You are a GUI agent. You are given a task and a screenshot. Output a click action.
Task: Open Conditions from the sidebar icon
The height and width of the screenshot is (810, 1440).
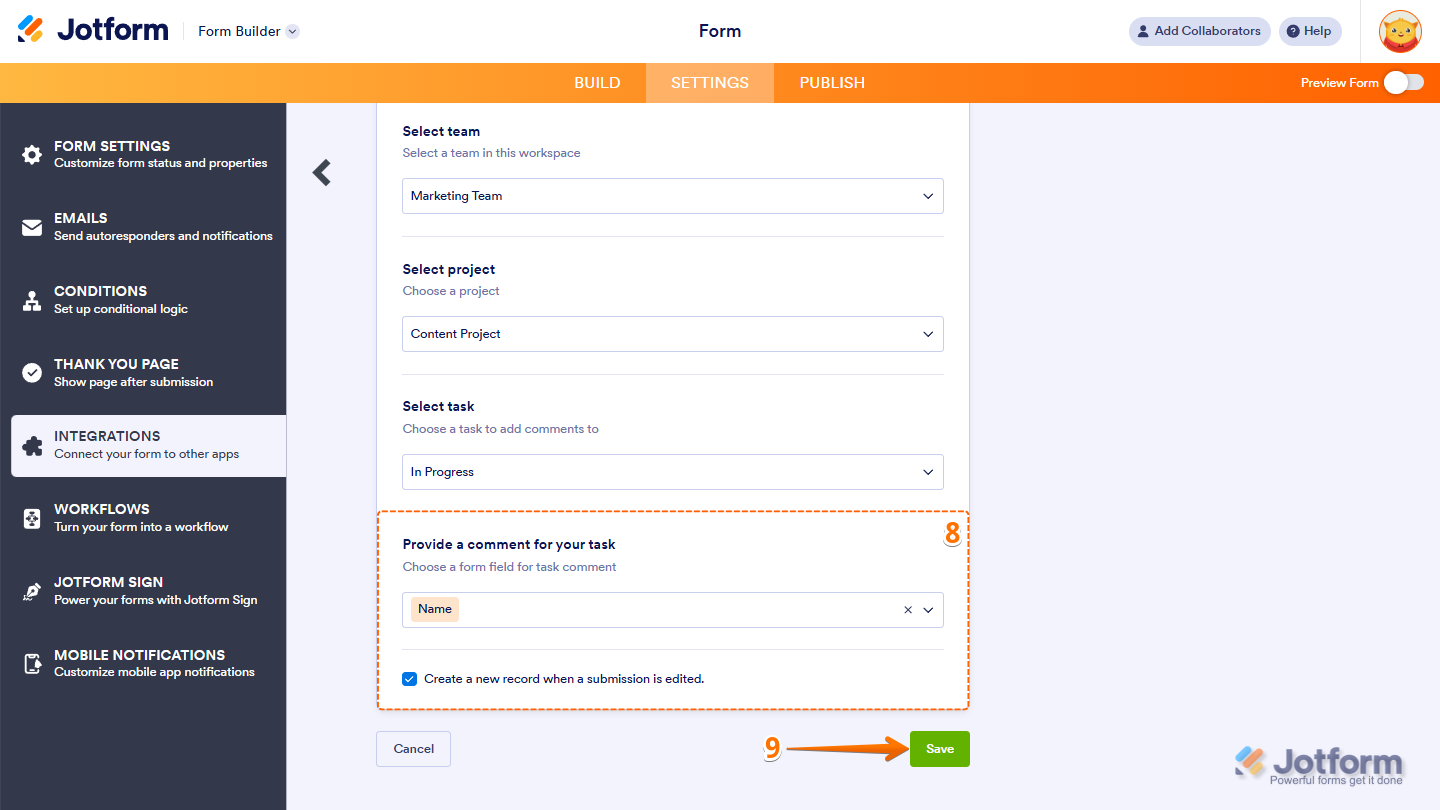[x=32, y=298]
